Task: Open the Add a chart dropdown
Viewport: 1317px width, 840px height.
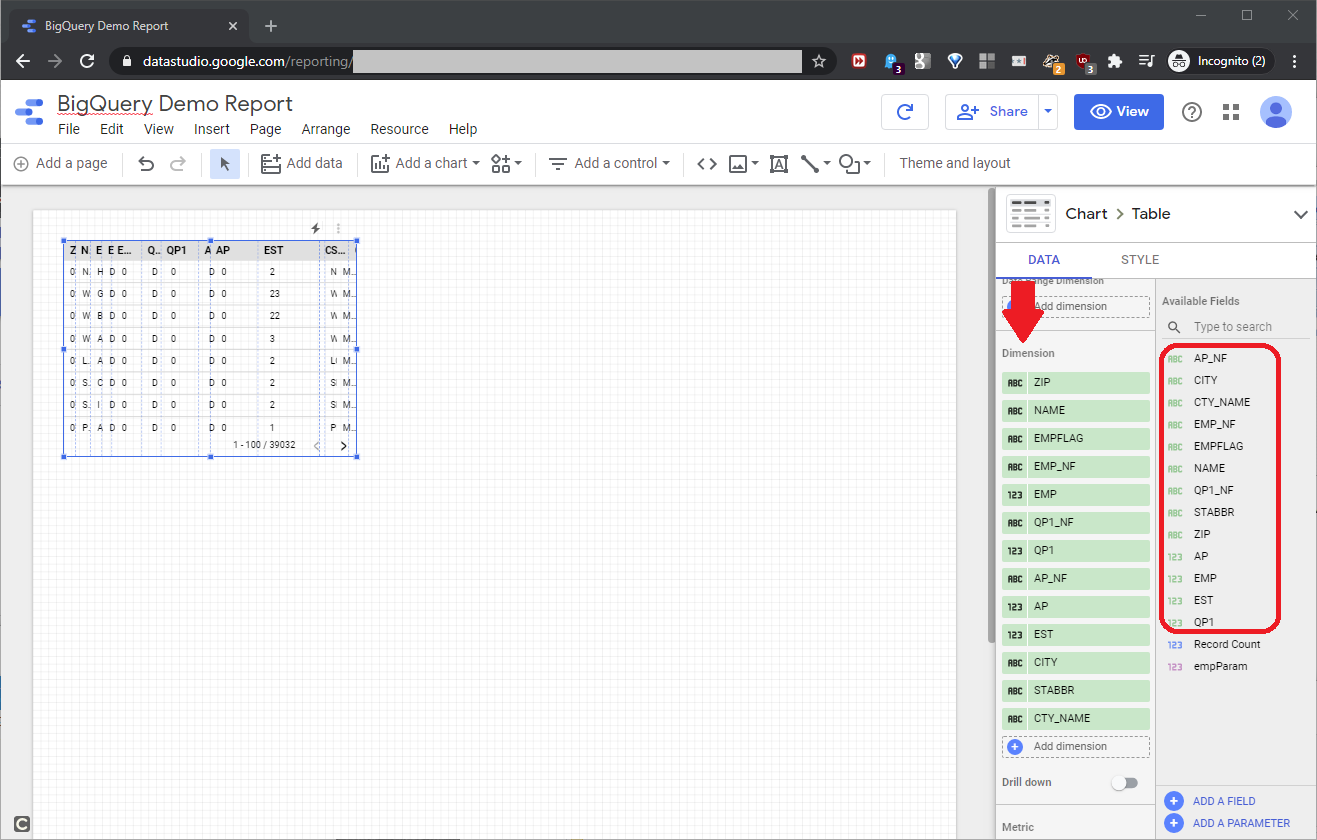Action: (x=425, y=163)
